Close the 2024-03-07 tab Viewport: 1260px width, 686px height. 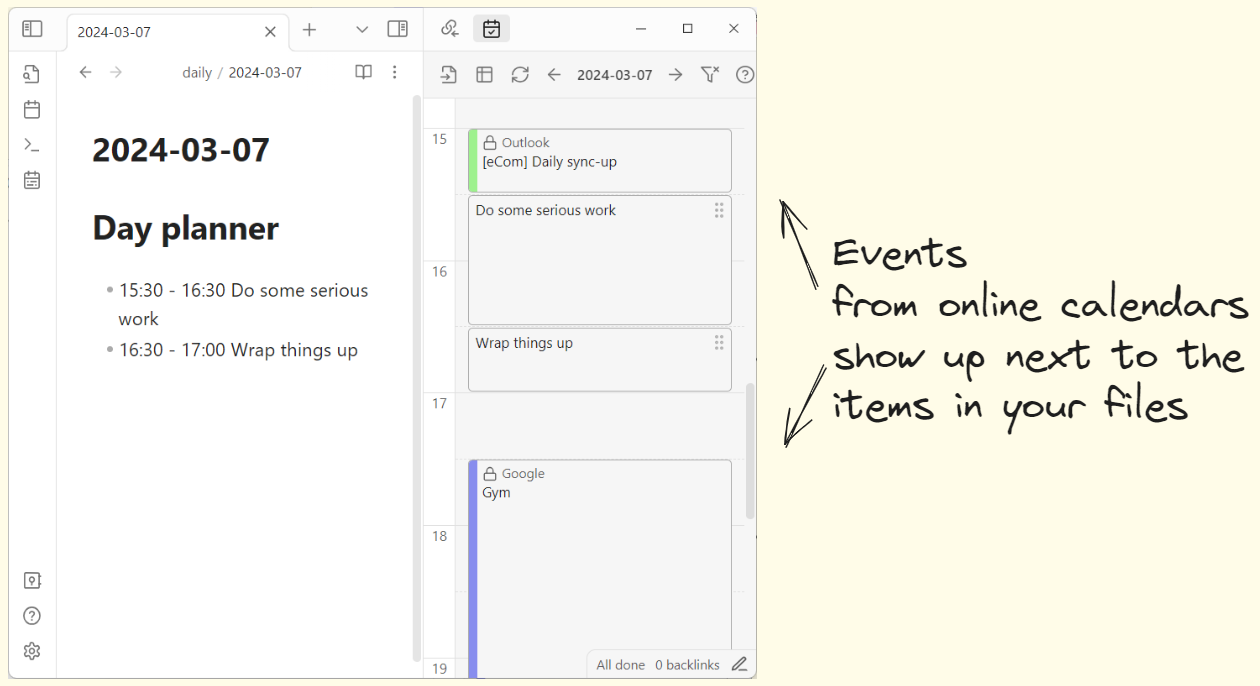click(270, 31)
